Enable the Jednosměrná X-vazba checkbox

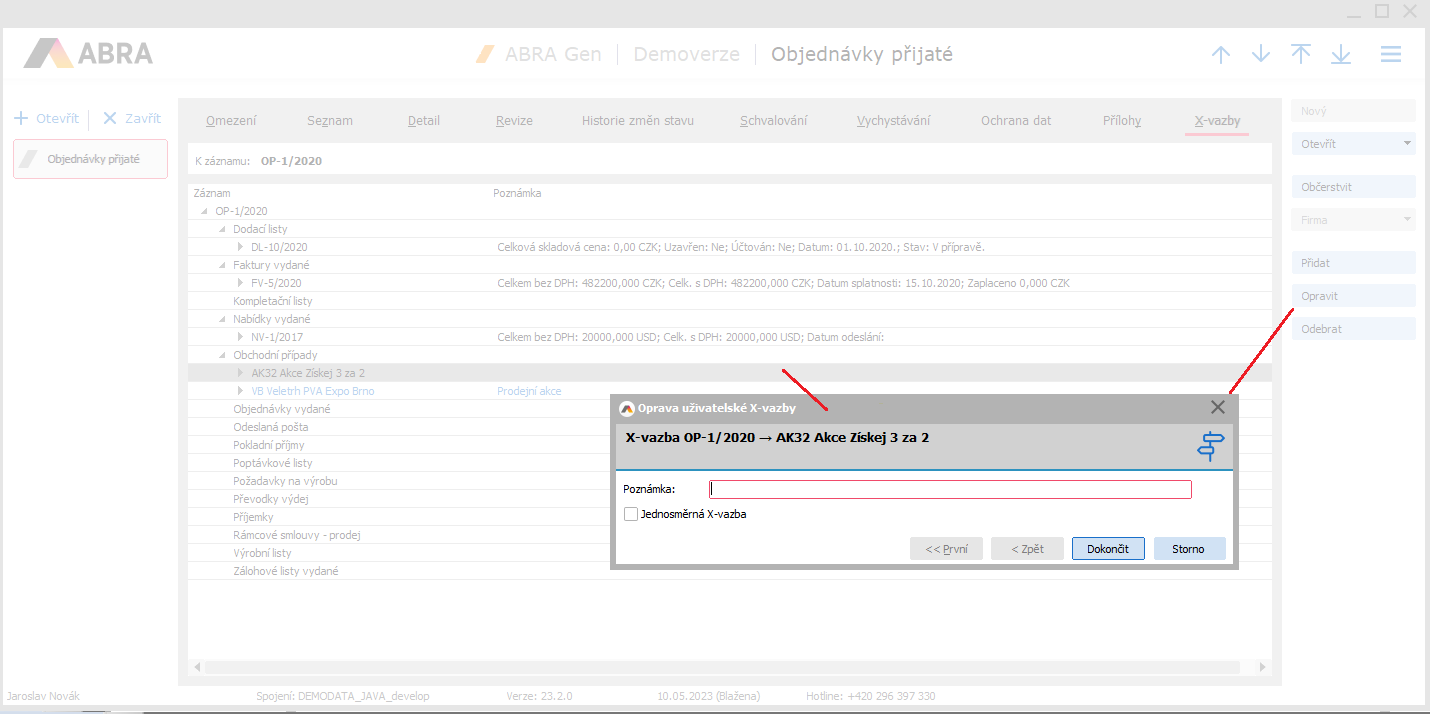(x=631, y=514)
